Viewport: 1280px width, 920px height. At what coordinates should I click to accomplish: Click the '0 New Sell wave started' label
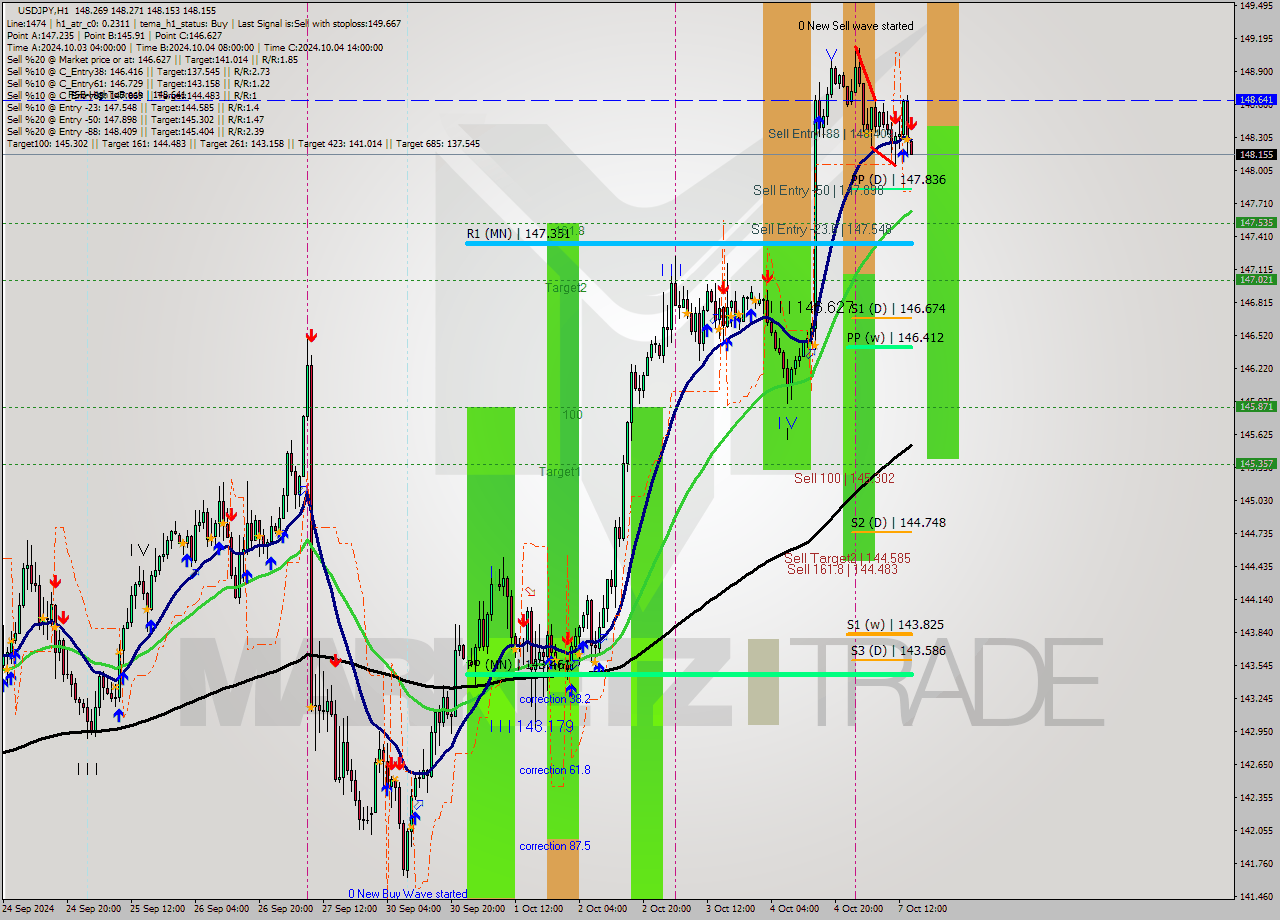(855, 26)
